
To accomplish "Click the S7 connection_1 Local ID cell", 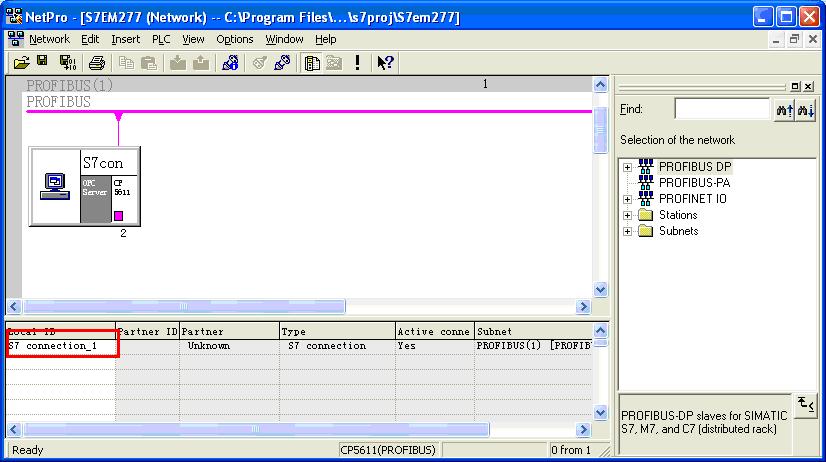I will (61, 346).
